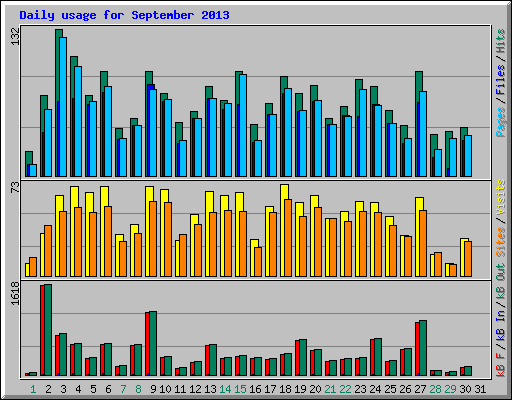Click day 26 on the x-axis
Viewport: 512px width, 400px height.
(405, 389)
